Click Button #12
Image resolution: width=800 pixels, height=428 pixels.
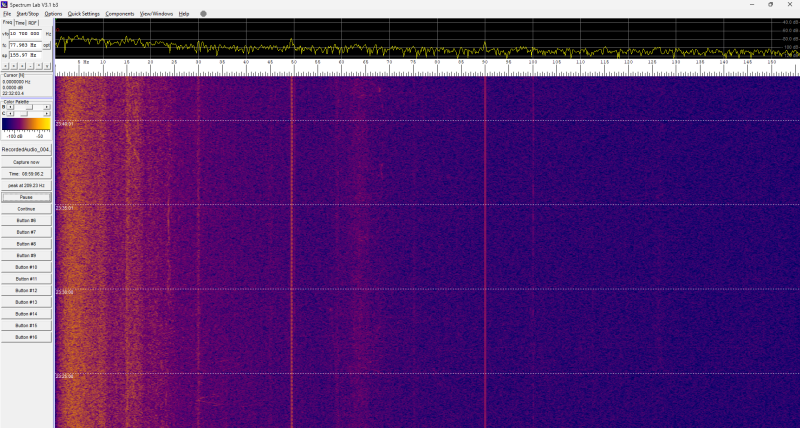(26, 291)
